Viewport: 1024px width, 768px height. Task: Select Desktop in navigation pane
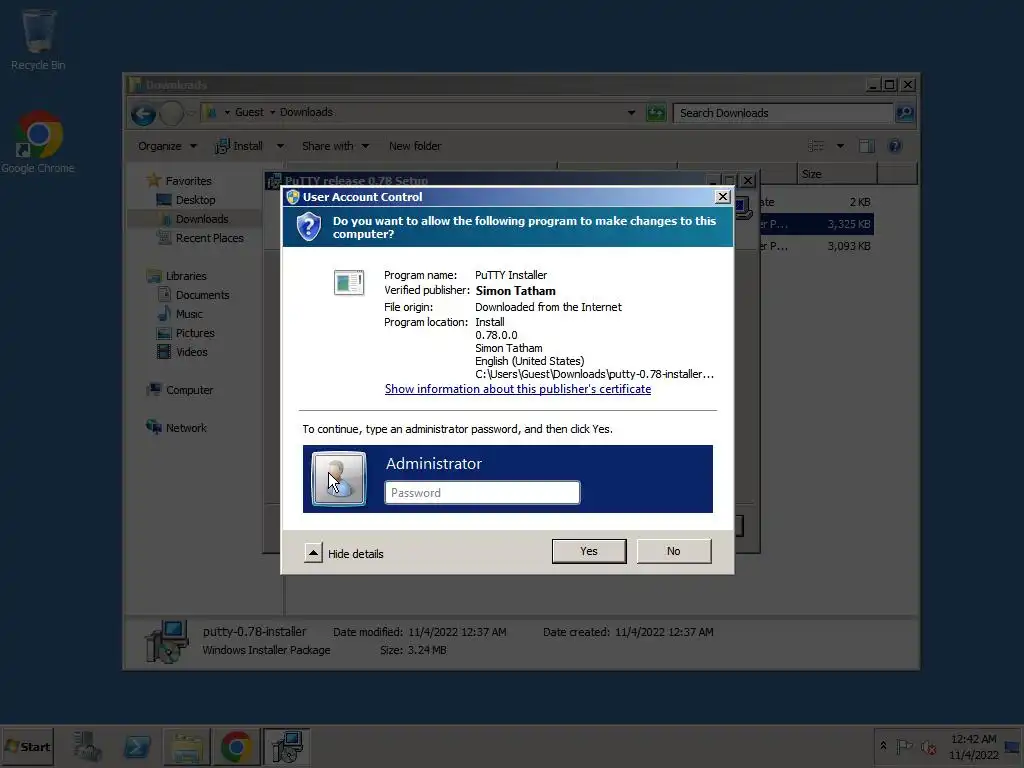click(195, 200)
